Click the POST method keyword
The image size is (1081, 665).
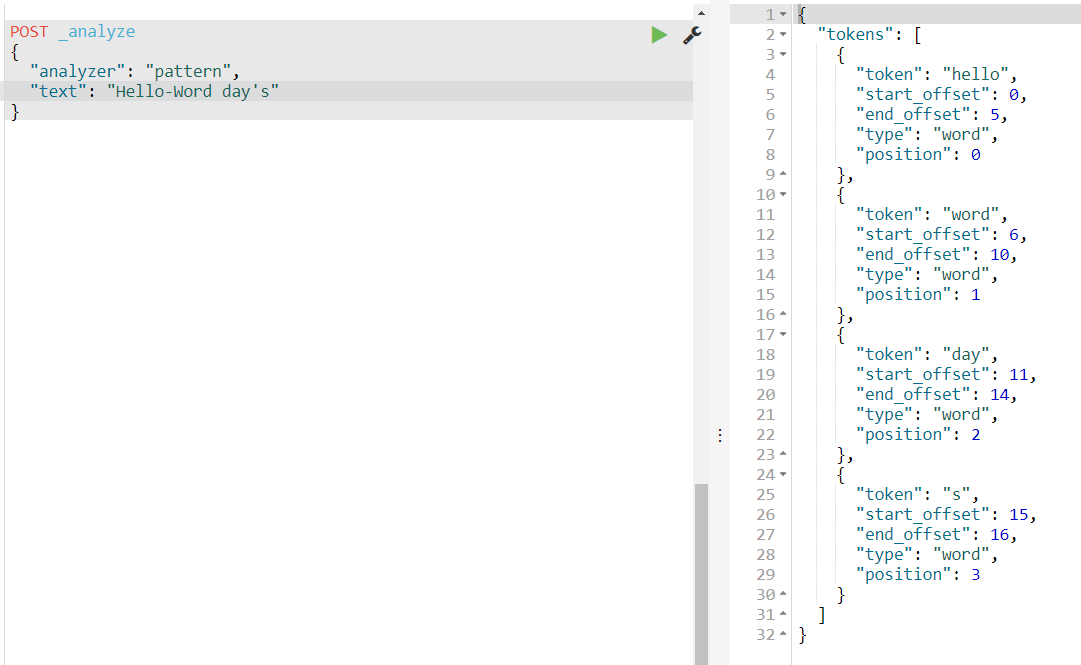tap(29, 32)
